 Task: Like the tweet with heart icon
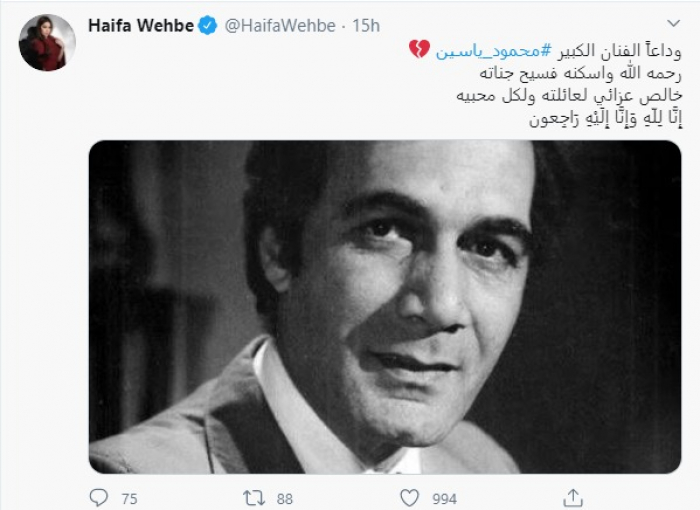[x=409, y=497]
